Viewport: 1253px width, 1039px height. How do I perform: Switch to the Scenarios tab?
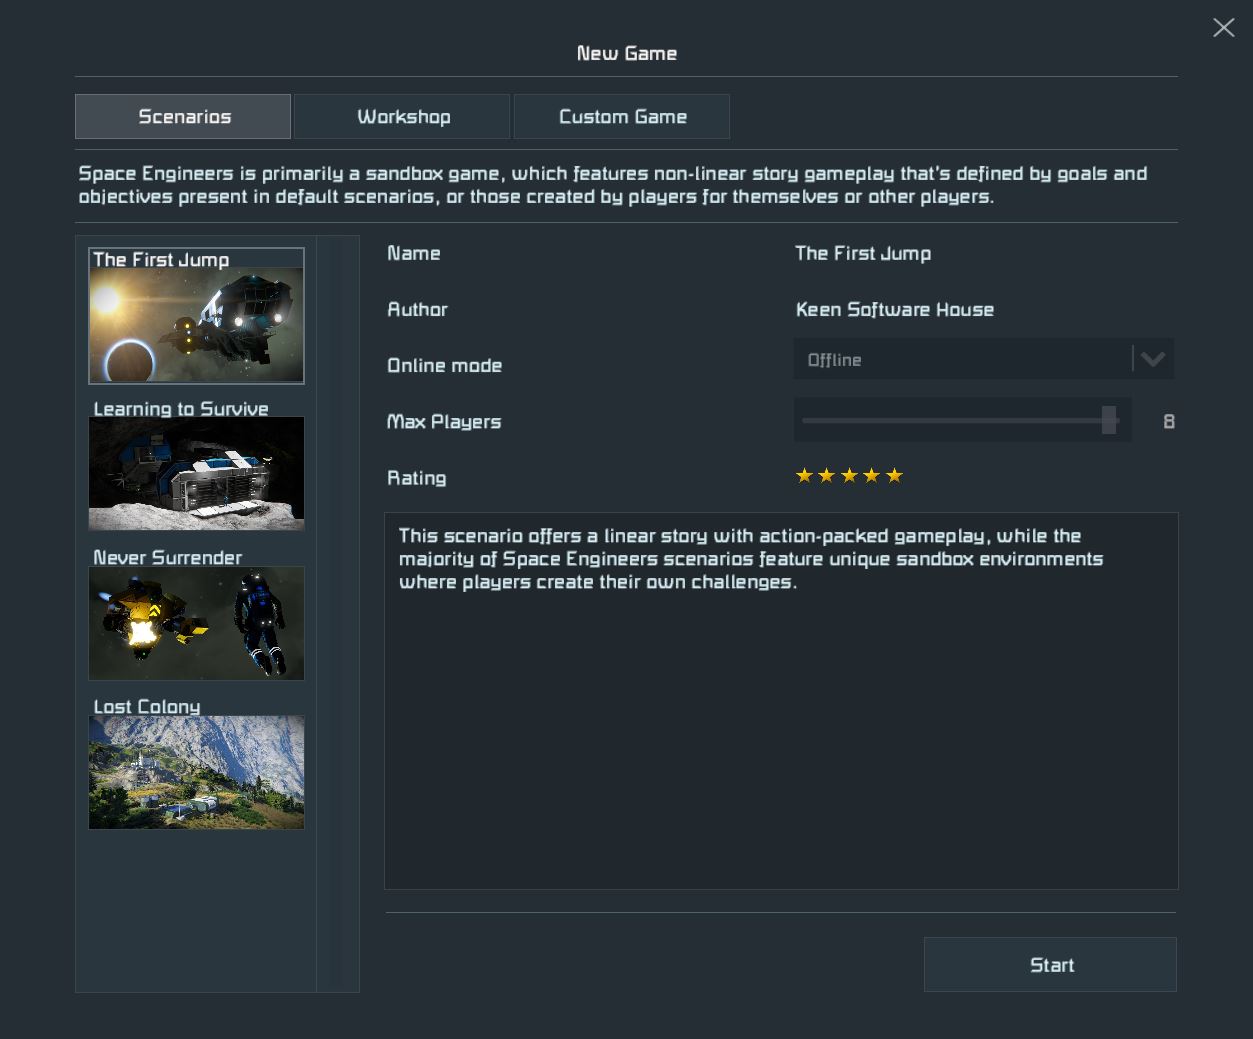click(x=183, y=117)
